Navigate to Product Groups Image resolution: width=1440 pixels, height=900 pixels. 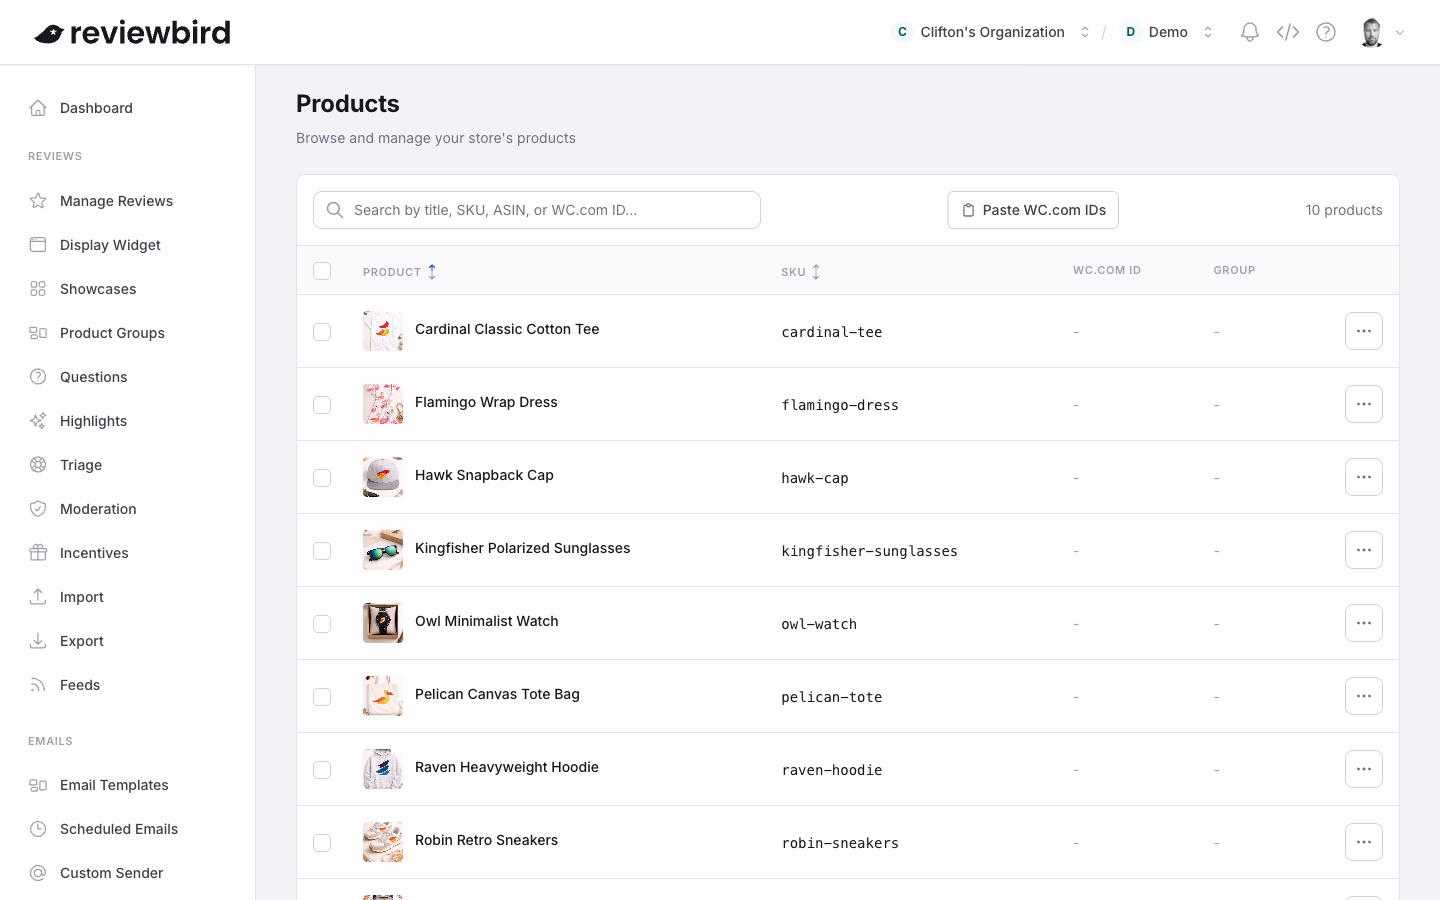point(112,333)
